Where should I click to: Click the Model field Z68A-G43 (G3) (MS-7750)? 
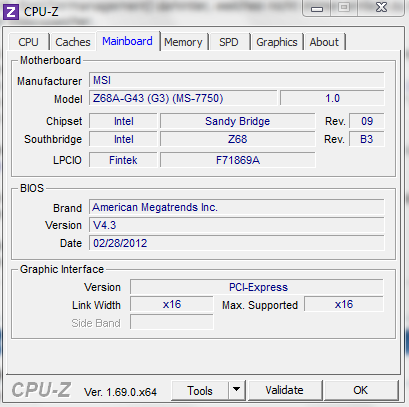[183, 98]
